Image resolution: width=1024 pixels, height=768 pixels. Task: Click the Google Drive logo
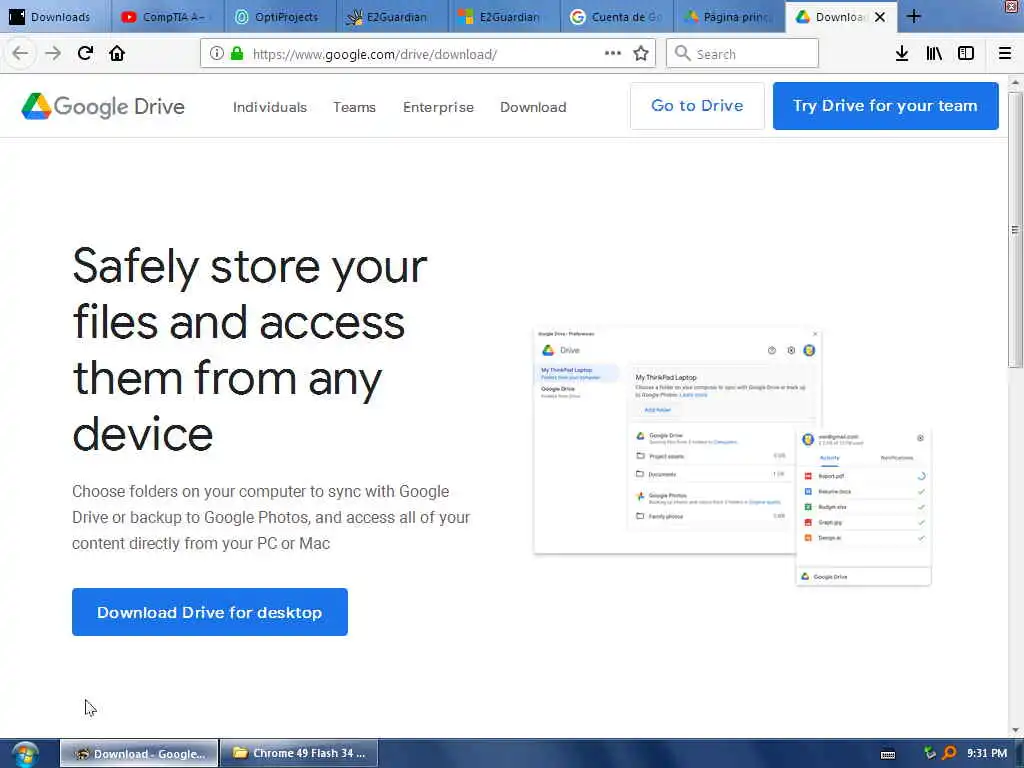[x=103, y=106]
